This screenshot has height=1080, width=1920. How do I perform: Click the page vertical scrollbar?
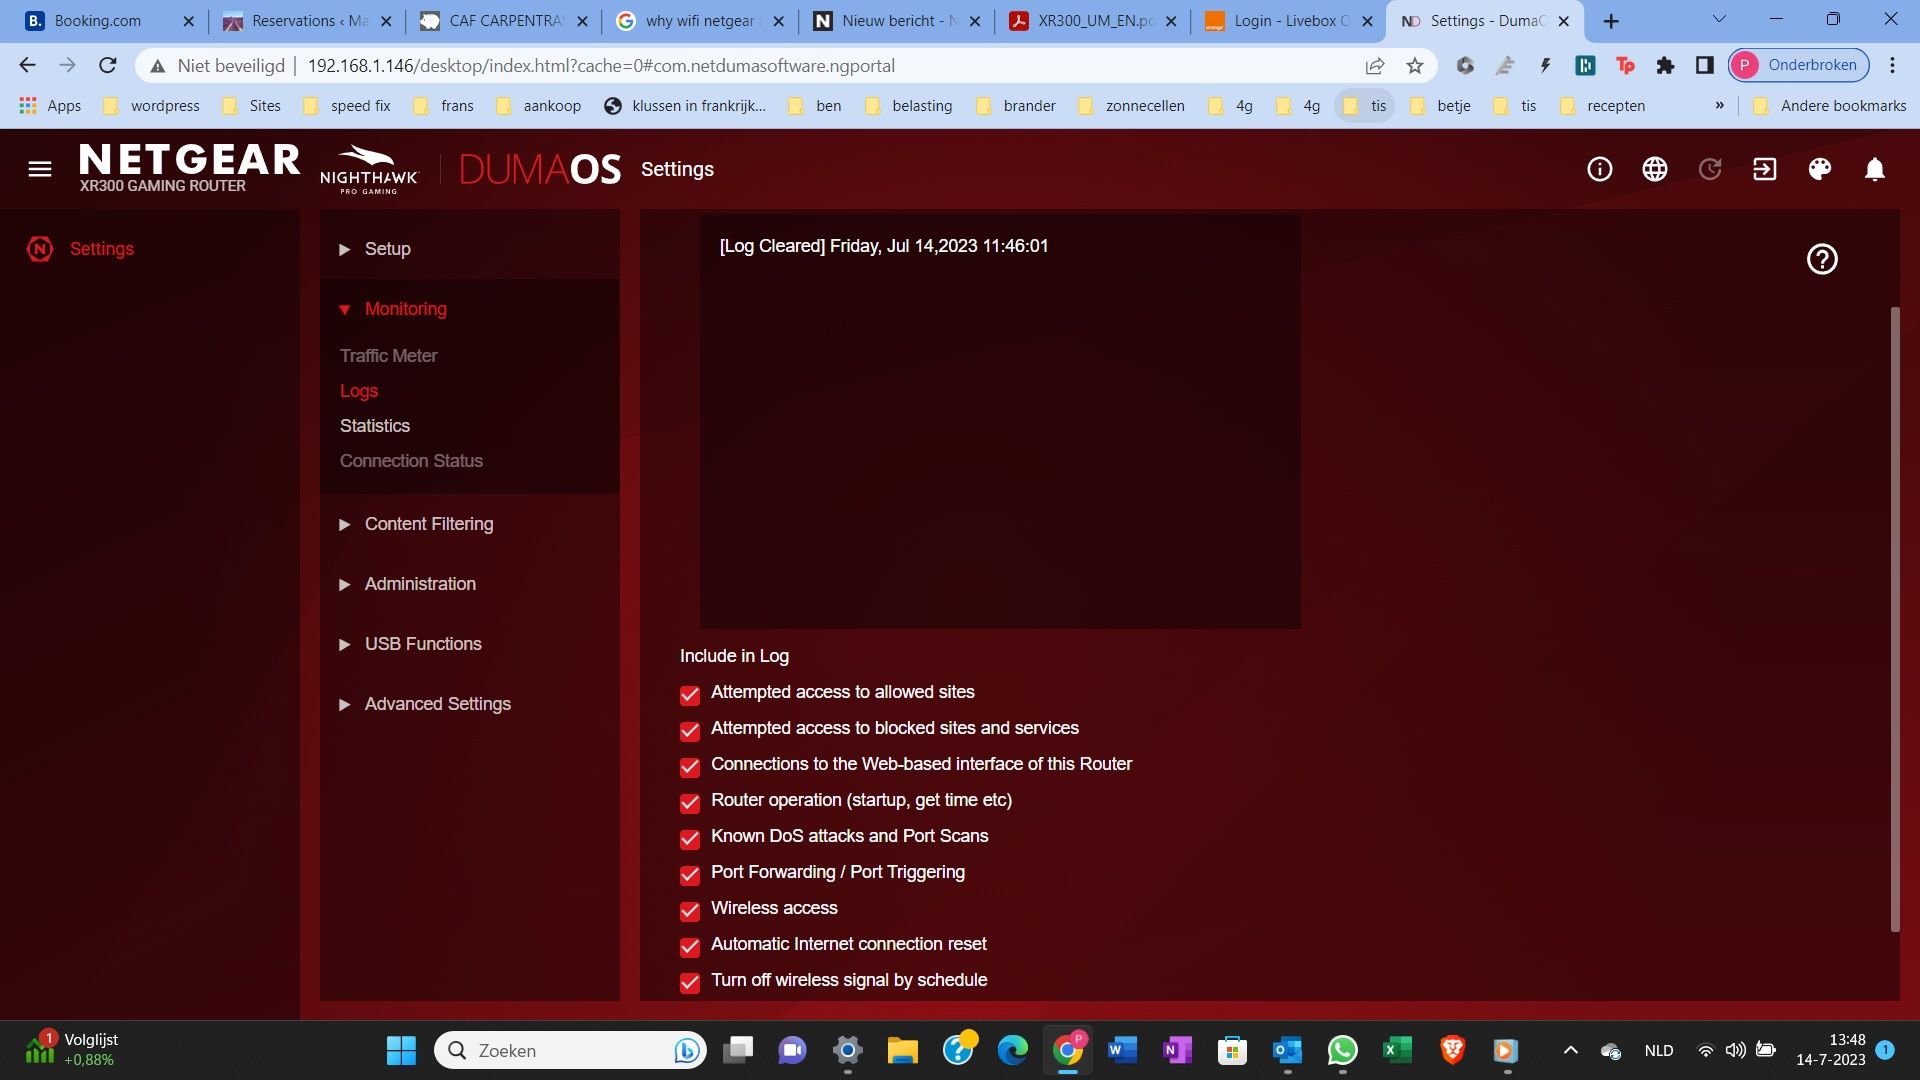[x=1895, y=620]
